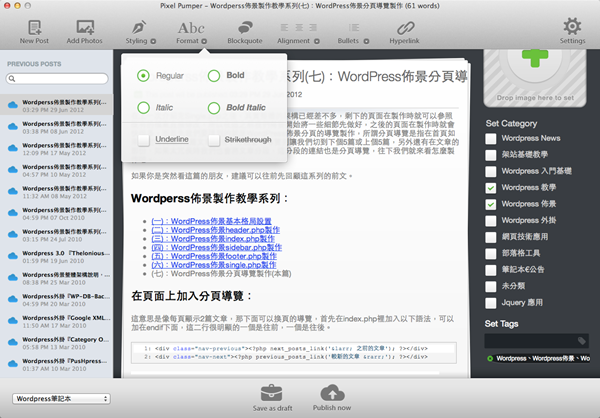
Task: Select the post dated 03:29 PM 29 Jun 2012
Action: (x=57, y=104)
